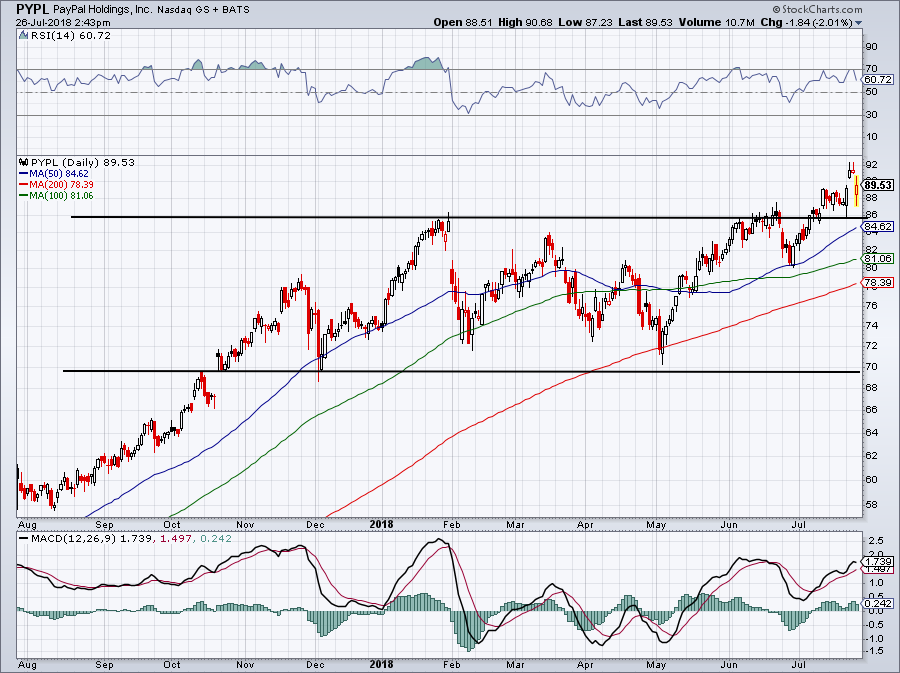Click the red MA(200) legend line
Screen dimensions: 900x673
click(x=24, y=184)
